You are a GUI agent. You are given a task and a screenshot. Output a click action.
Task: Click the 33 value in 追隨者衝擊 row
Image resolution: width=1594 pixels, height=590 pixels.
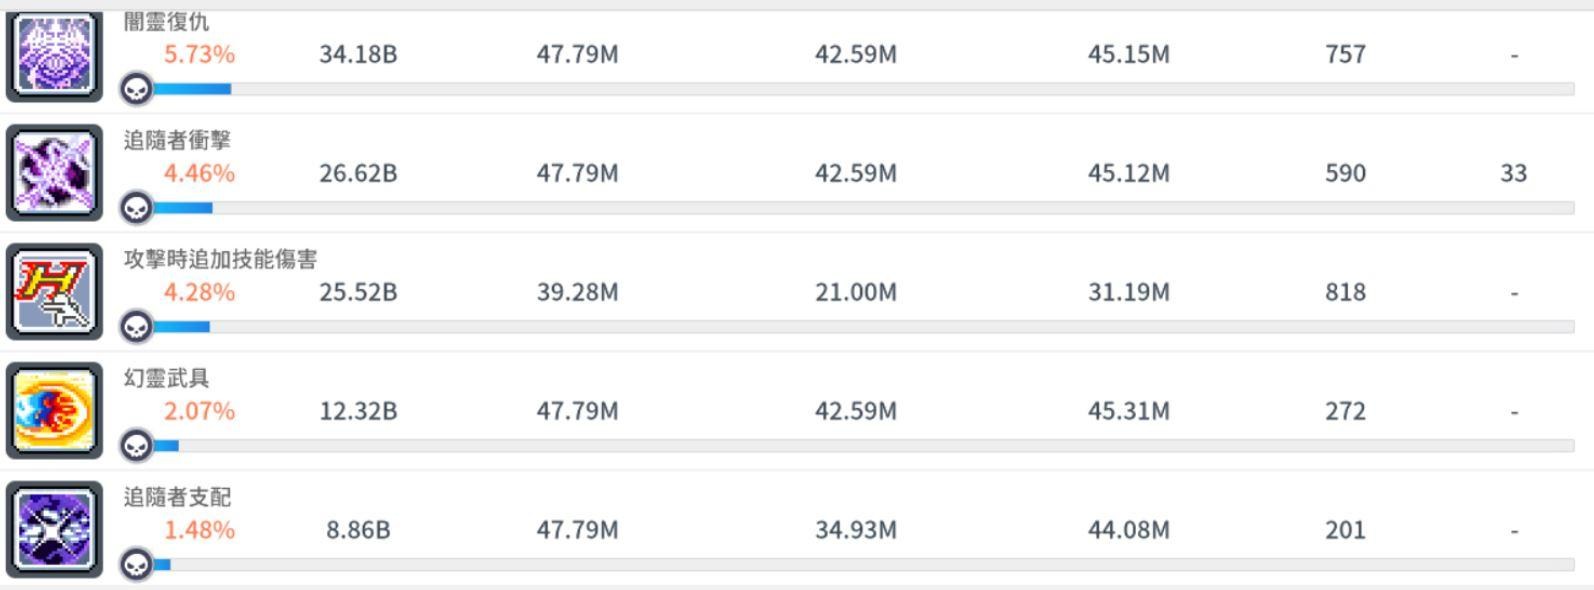[1514, 173]
